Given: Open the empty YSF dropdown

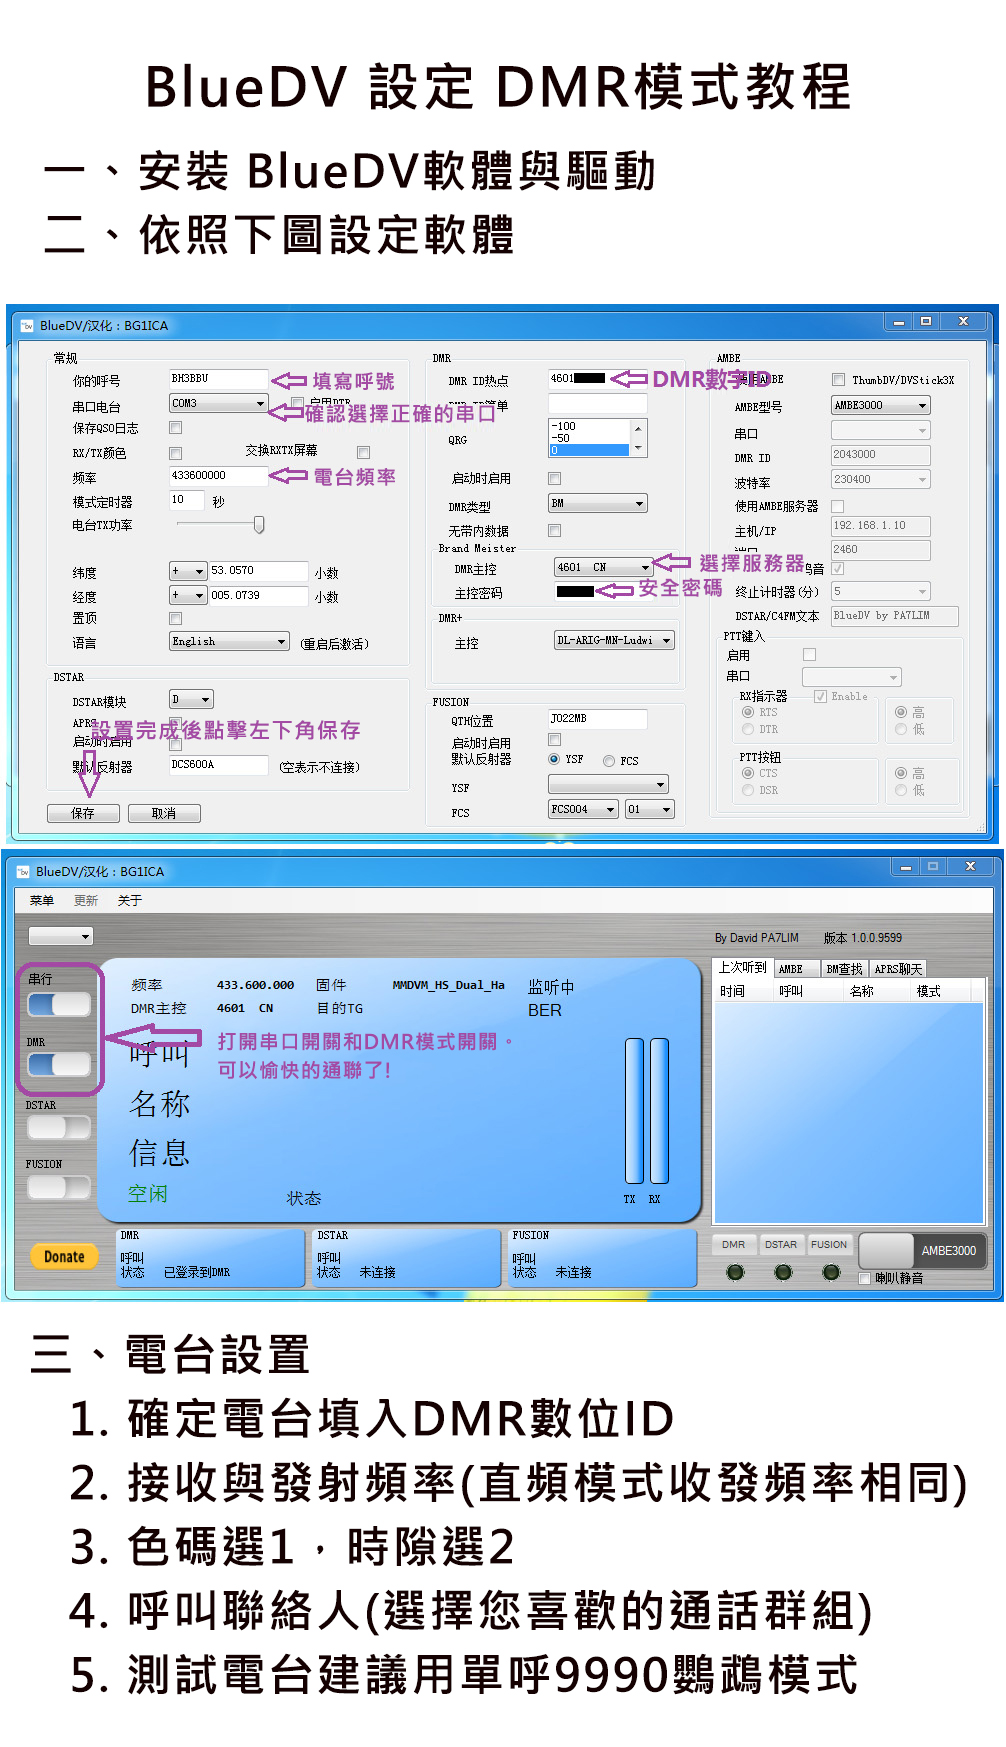Looking at the screenshot, I should (609, 785).
